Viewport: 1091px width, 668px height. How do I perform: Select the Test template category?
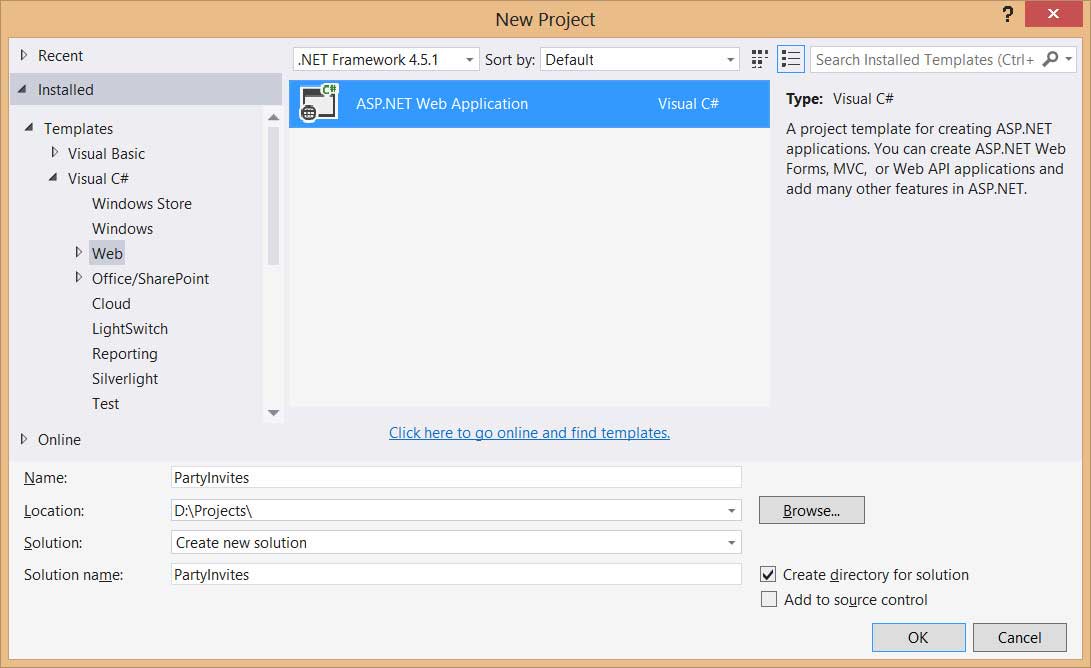point(106,404)
